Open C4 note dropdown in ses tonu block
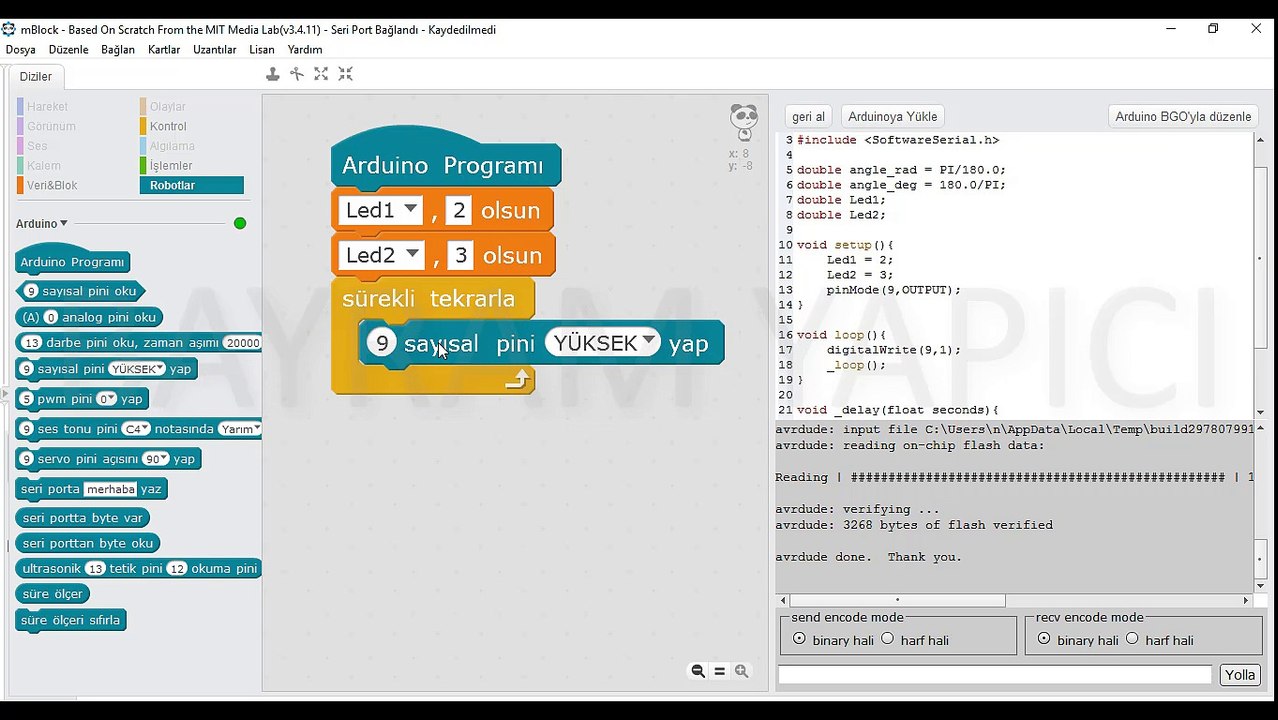The height and width of the screenshot is (720, 1278). [x=144, y=428]
